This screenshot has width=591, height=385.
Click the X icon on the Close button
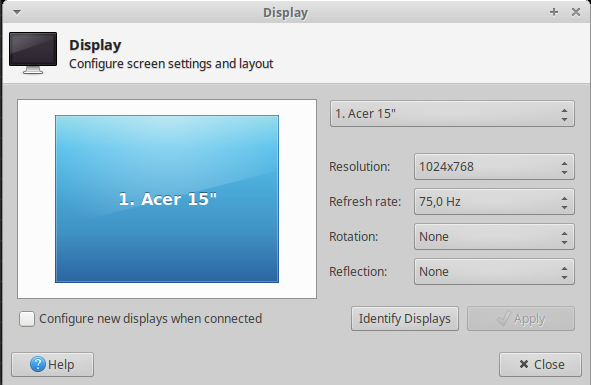point(524,364)
